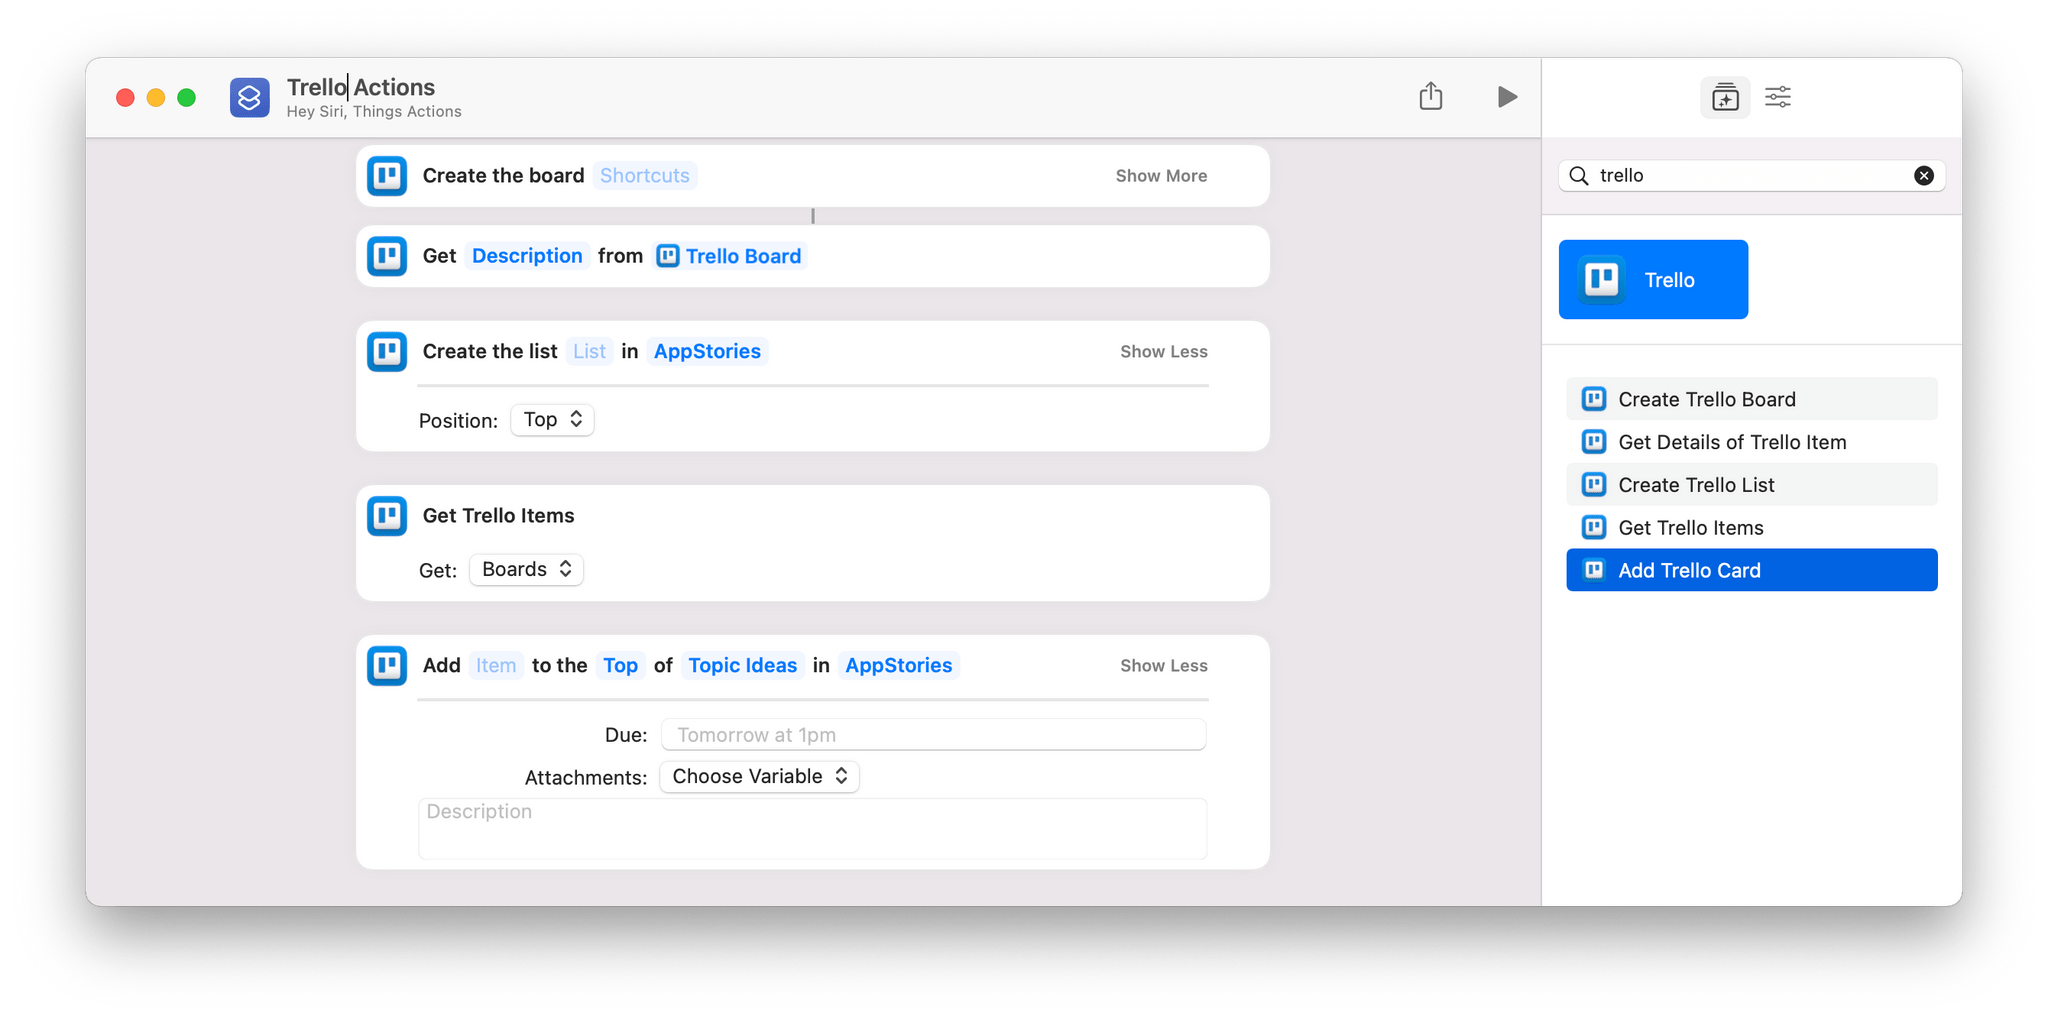Select the Trello app category tile

(x=1653, y=280)
